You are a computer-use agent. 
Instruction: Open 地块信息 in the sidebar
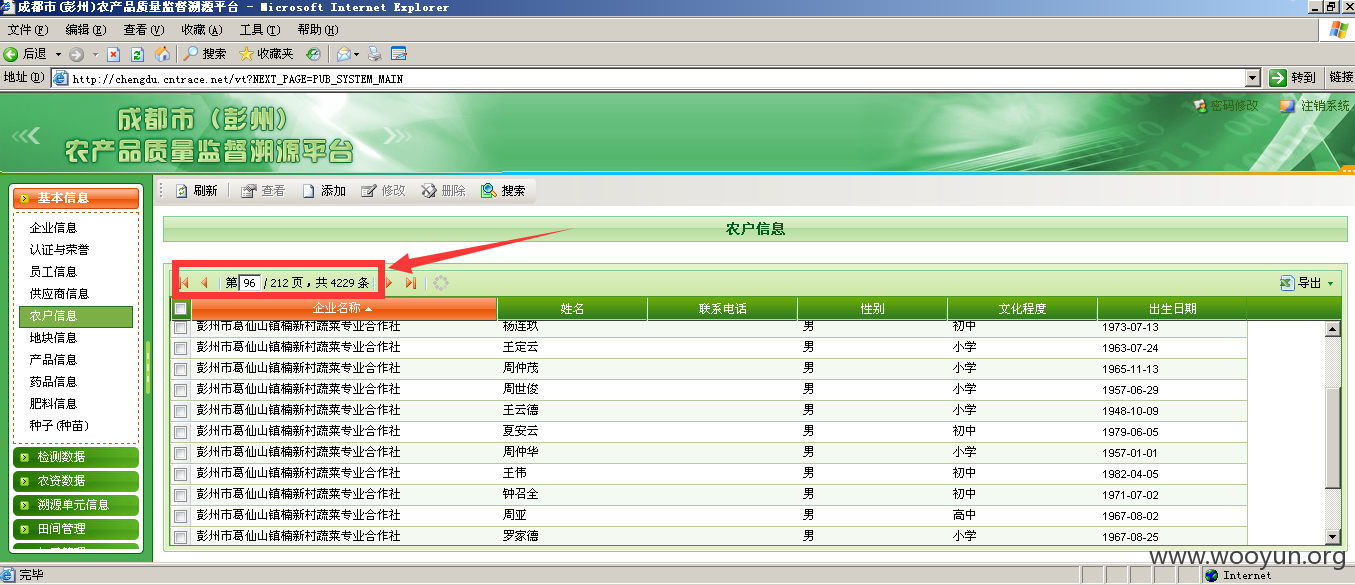click(53, 338)
